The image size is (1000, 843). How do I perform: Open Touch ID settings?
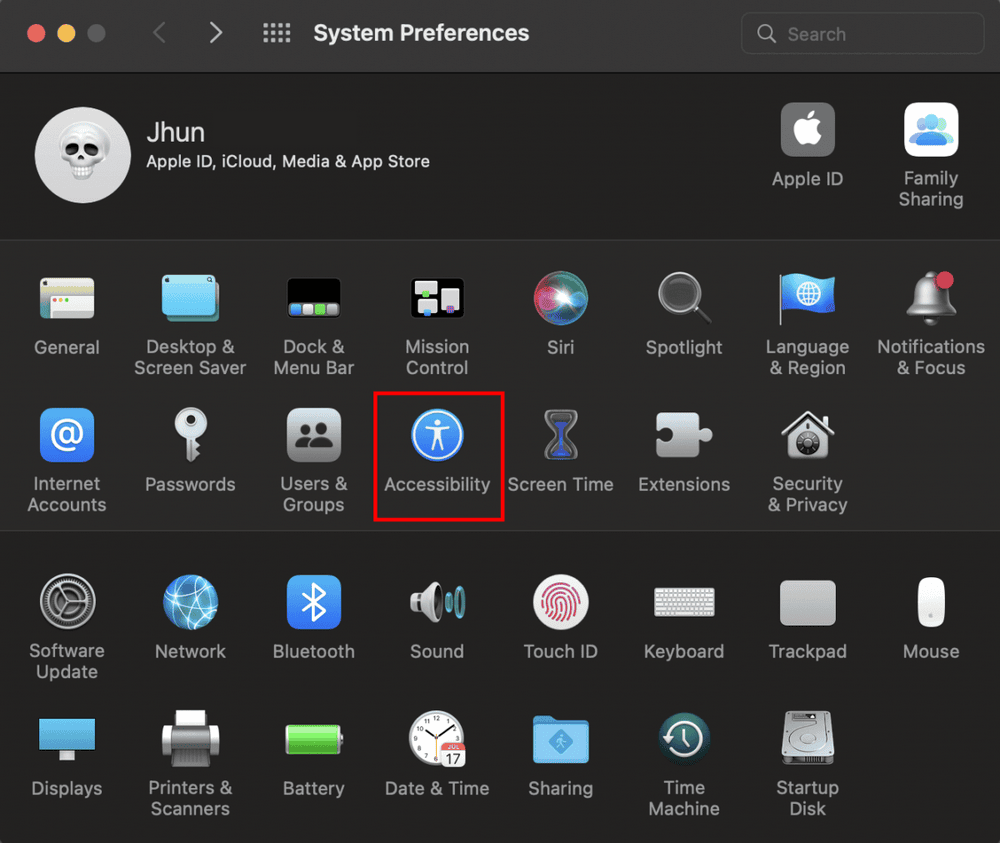[560, 602]
